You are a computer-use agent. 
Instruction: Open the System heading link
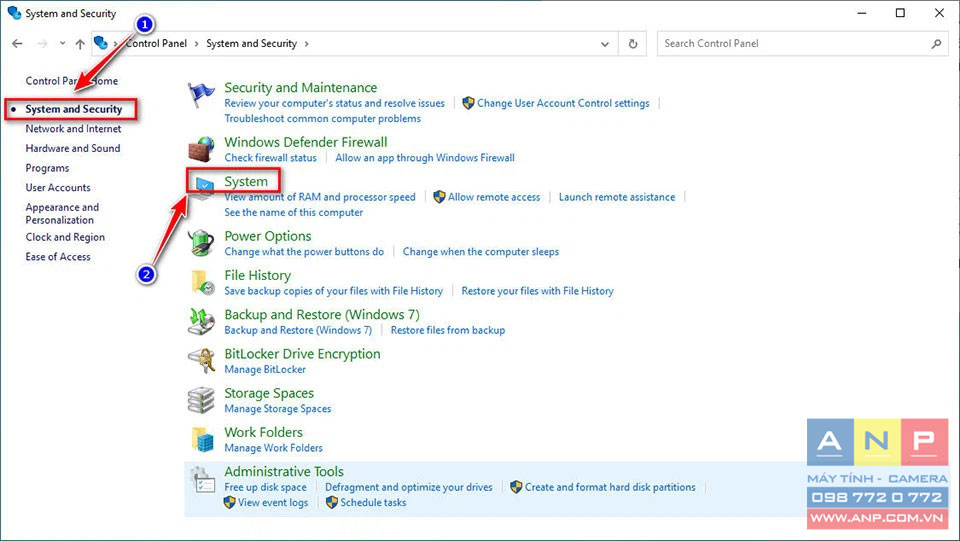pos(246,181)
